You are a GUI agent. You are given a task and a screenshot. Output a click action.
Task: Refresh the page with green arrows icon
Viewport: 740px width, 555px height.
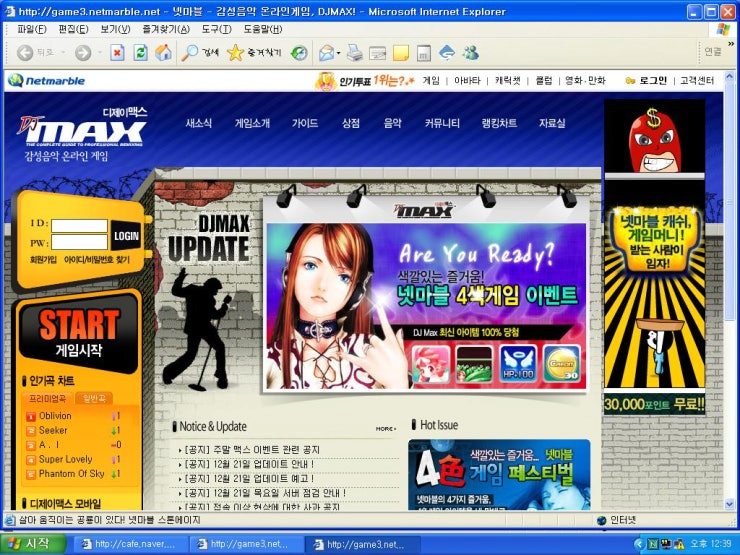(x=140, y=52)
